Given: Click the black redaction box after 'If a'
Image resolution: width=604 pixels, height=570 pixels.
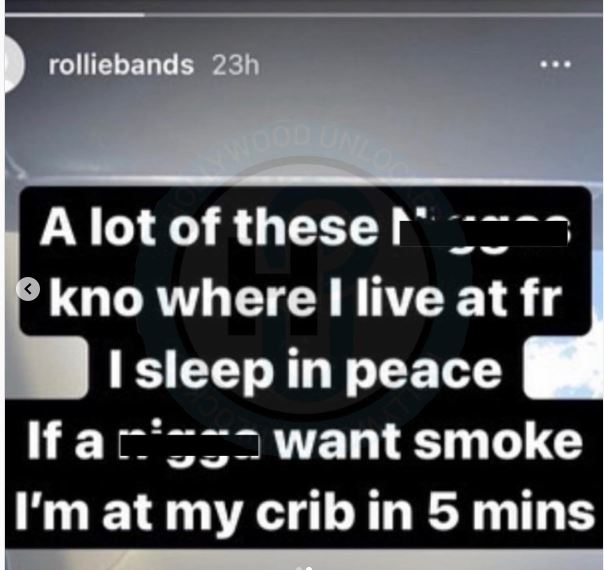Looking at the screenshot, I should click(x=189, y=446).
